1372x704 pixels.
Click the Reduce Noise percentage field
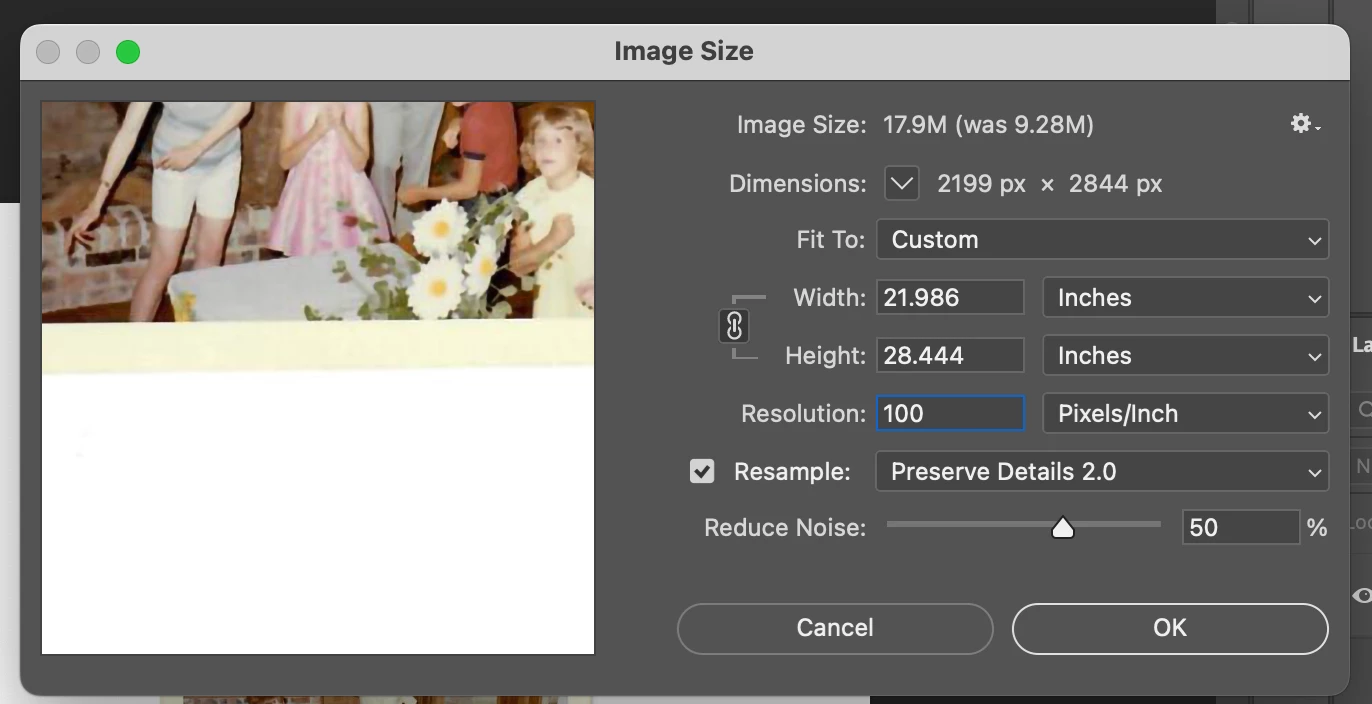(1240, 527)
